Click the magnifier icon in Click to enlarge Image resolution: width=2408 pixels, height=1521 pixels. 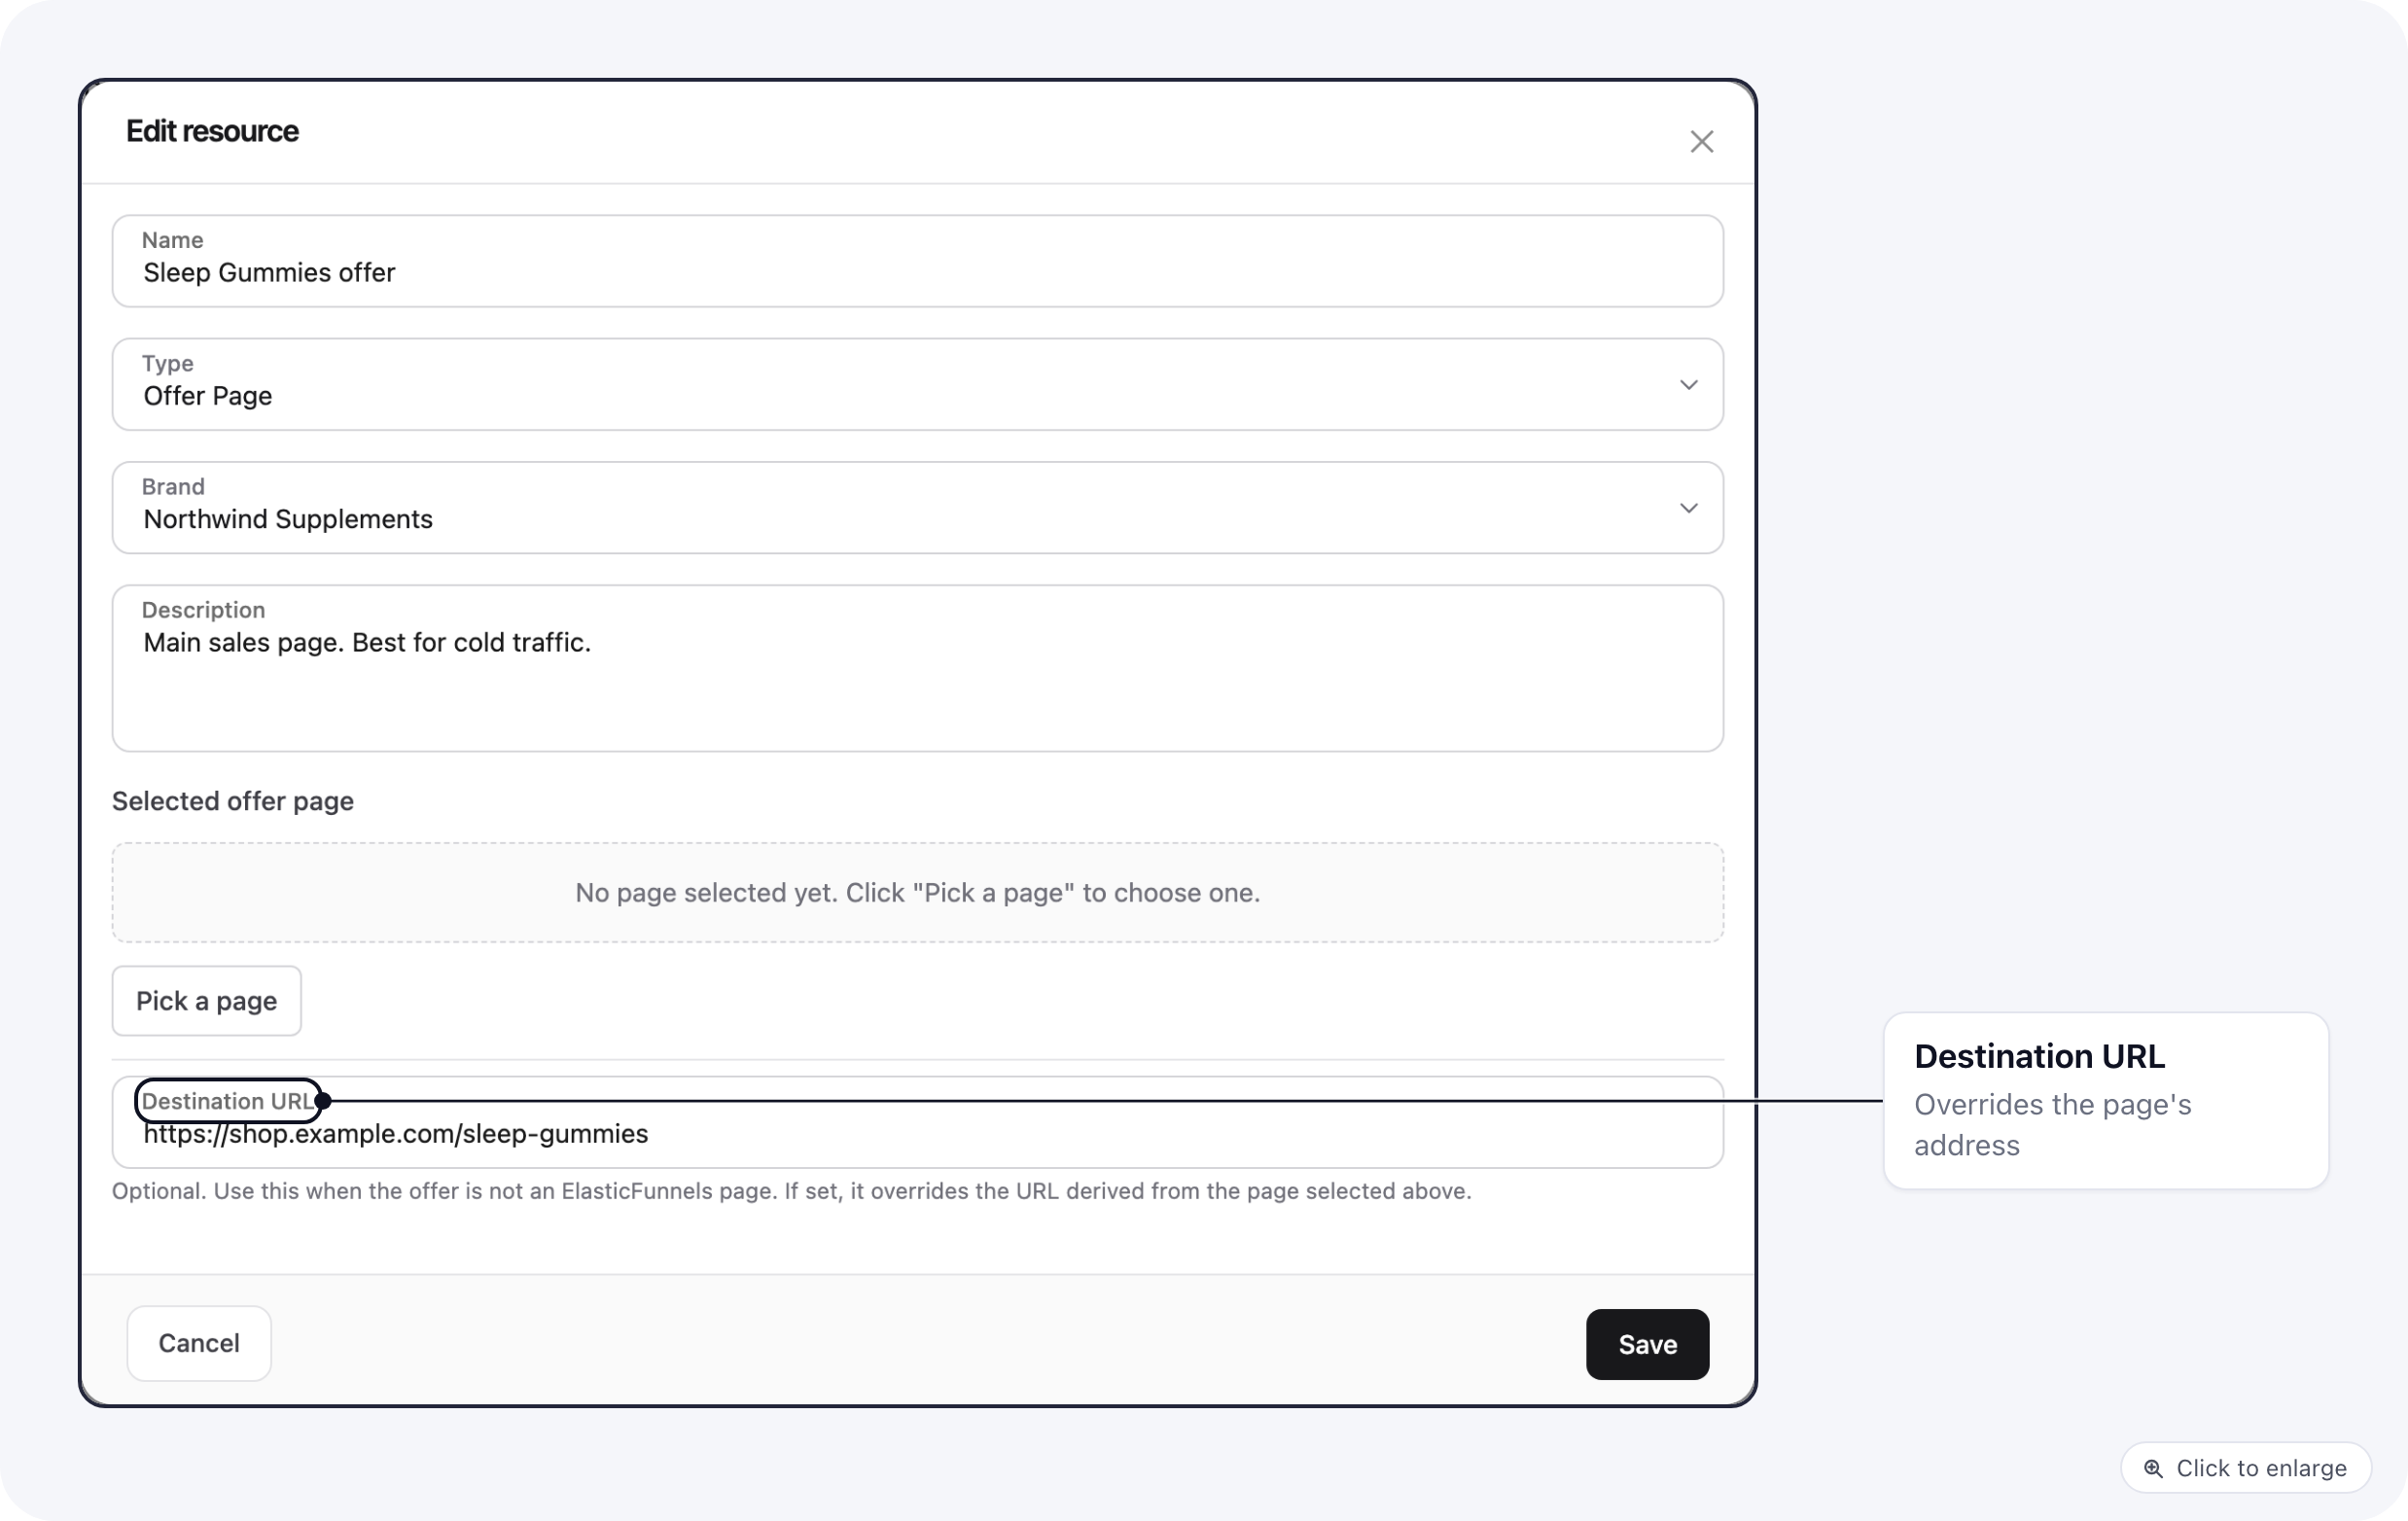point(2153,1468)
